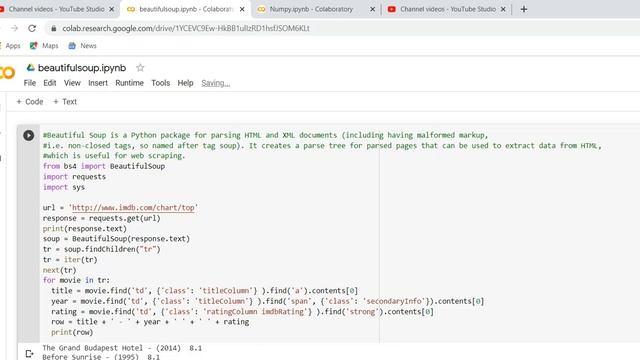Open the Edit menu
Viewport: 640px width, 360px height.
[x=50, y=83]
